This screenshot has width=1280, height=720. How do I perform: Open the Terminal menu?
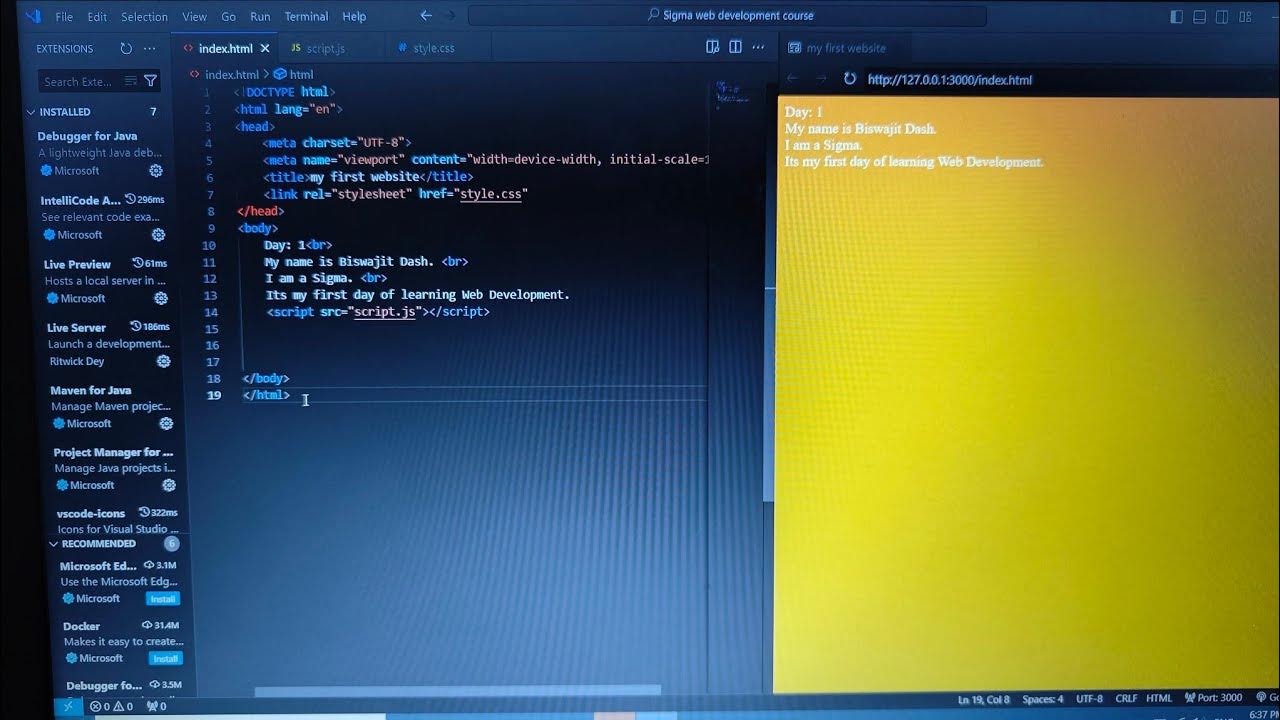click(306, 17)
